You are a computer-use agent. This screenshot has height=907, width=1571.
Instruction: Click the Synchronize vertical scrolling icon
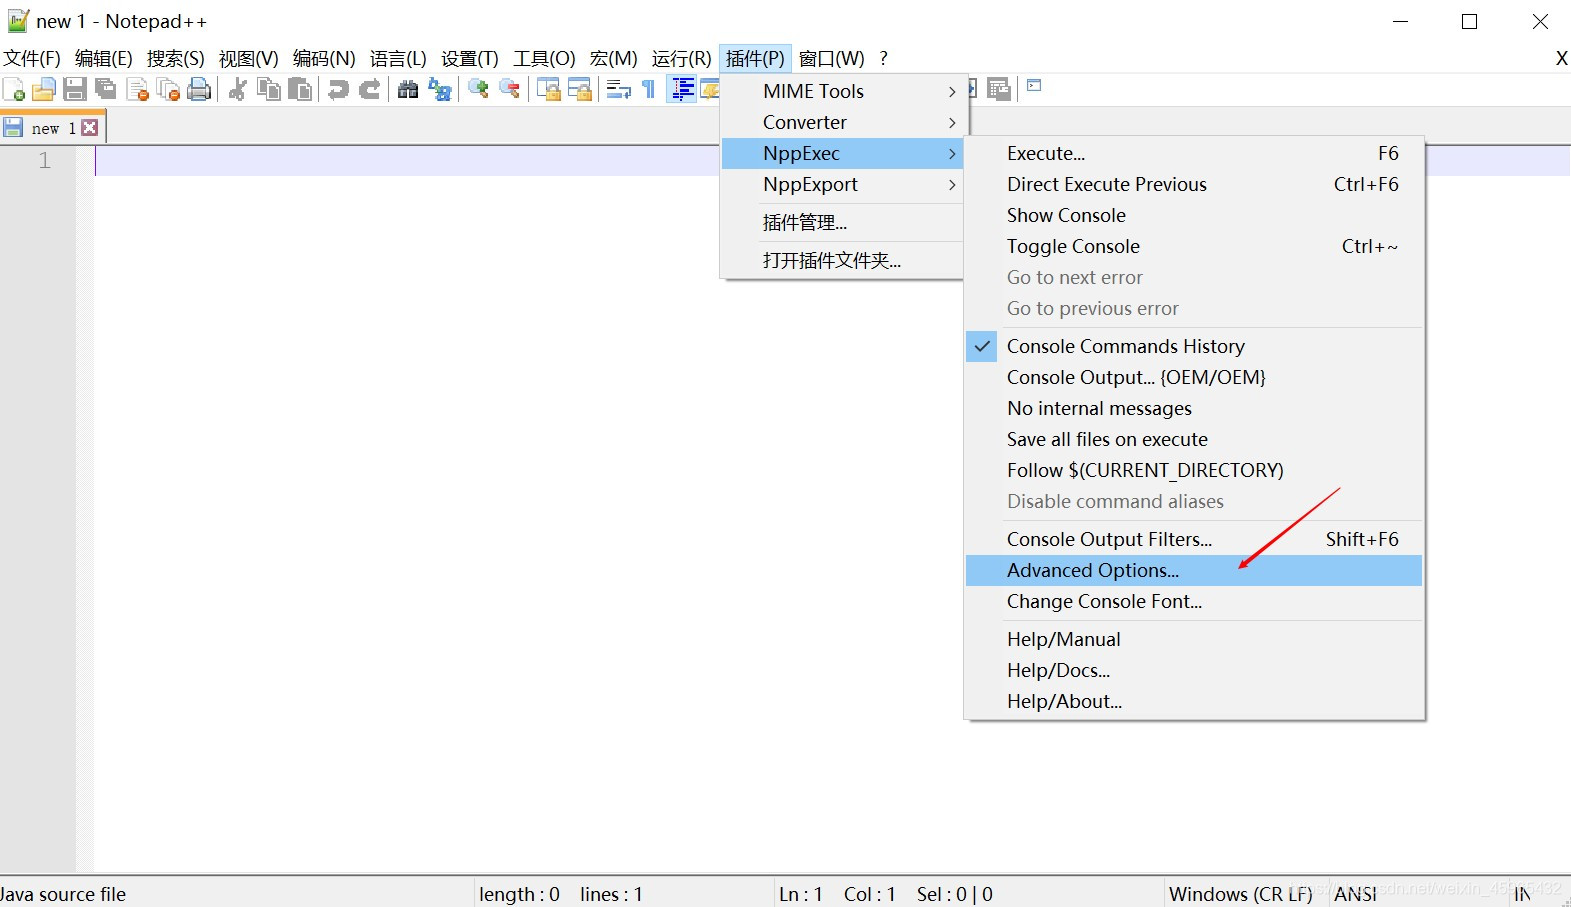click(x=548, y=89)
